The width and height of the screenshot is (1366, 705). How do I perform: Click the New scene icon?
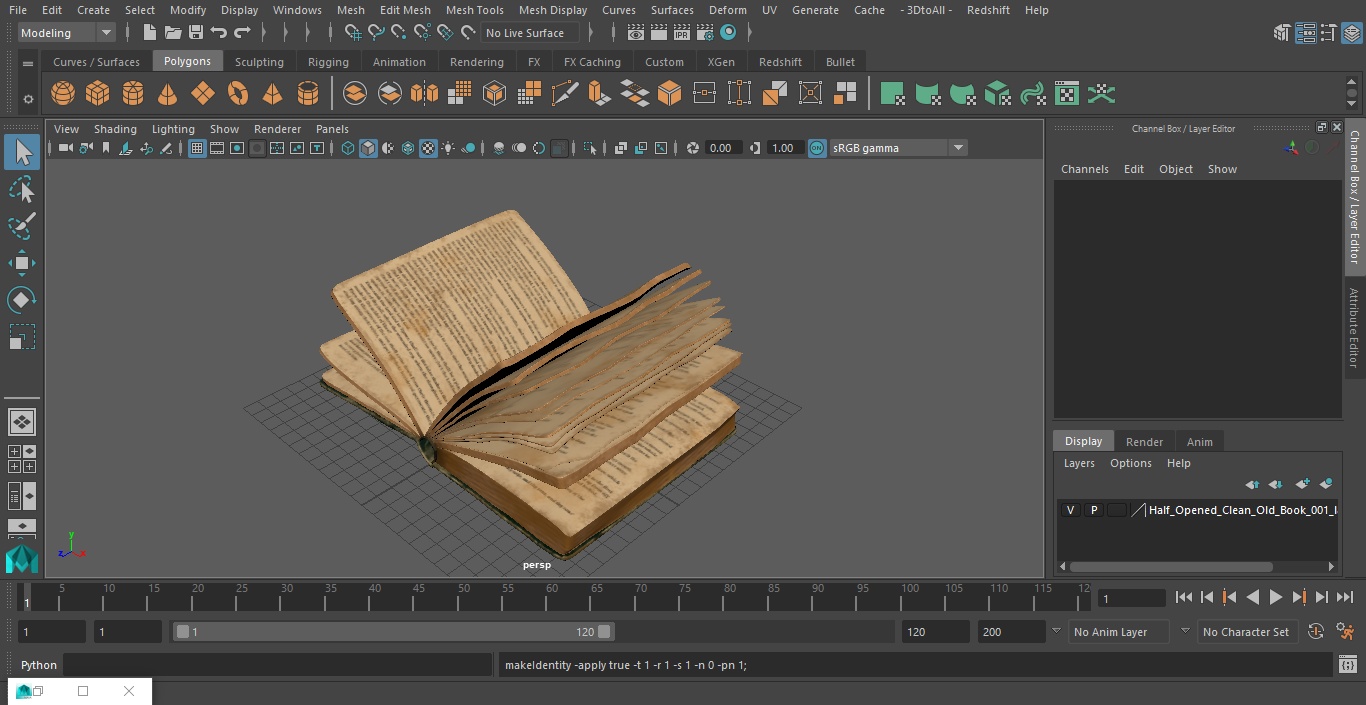coord(149,33)
